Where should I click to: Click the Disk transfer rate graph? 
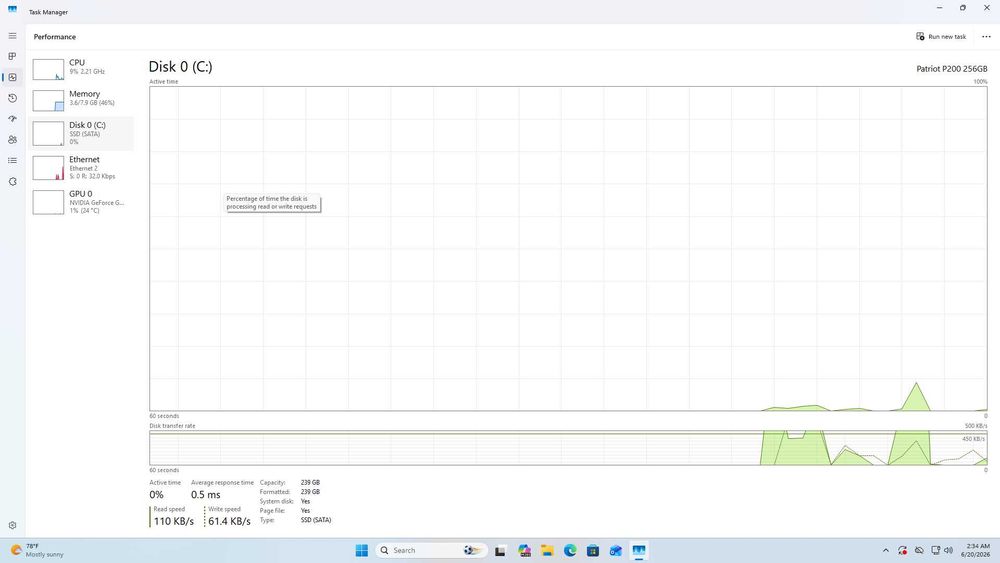[x=568, y=448]
